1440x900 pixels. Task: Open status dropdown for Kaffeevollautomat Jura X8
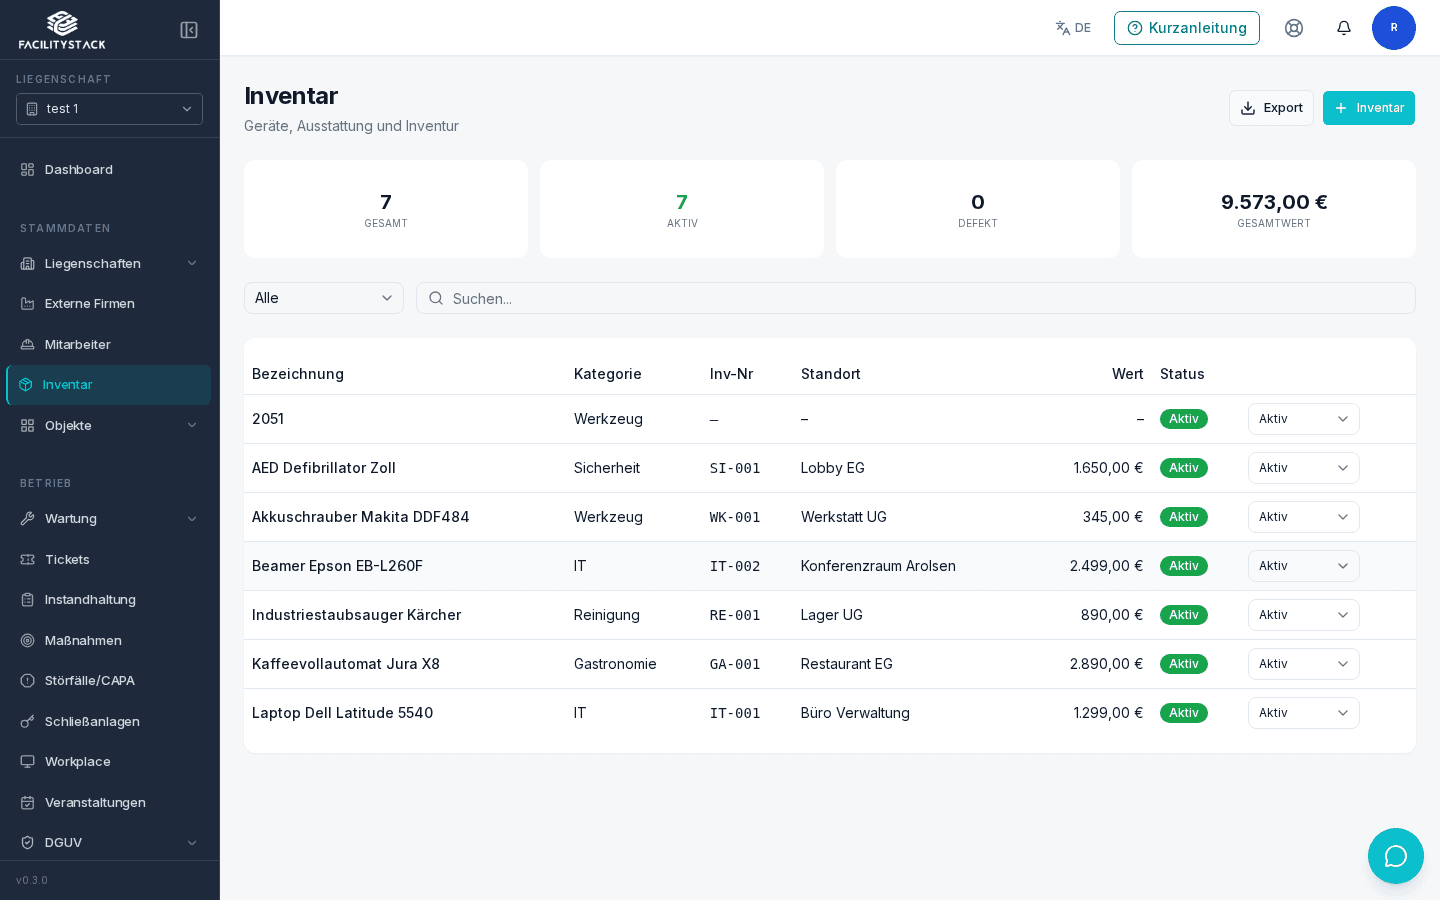pyautogui.click(x=1304, y=664)
